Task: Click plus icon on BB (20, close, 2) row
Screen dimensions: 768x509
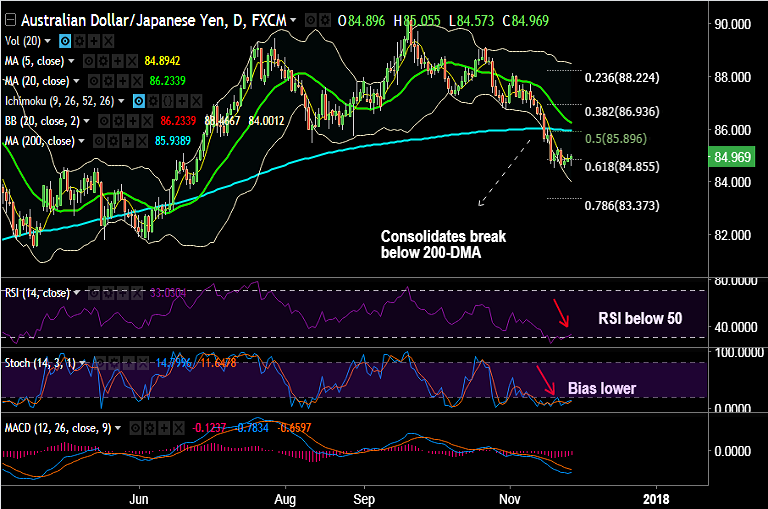Action: 132,121
